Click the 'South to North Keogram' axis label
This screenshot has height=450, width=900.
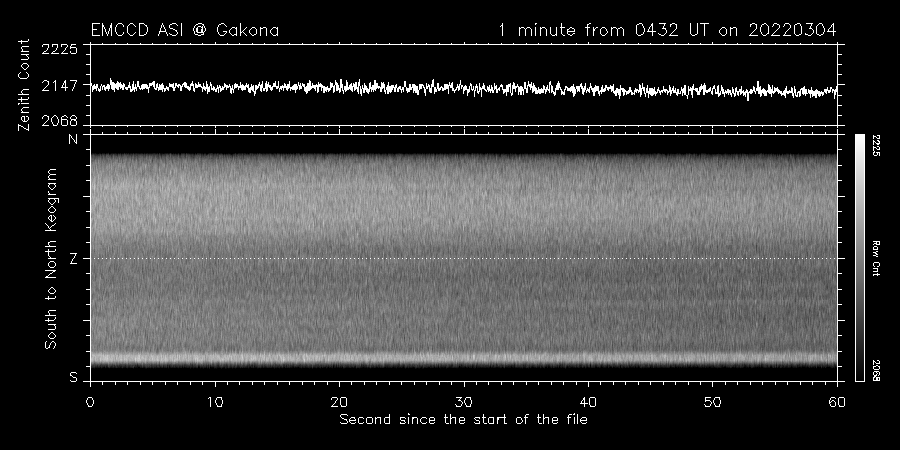(51, 258)
